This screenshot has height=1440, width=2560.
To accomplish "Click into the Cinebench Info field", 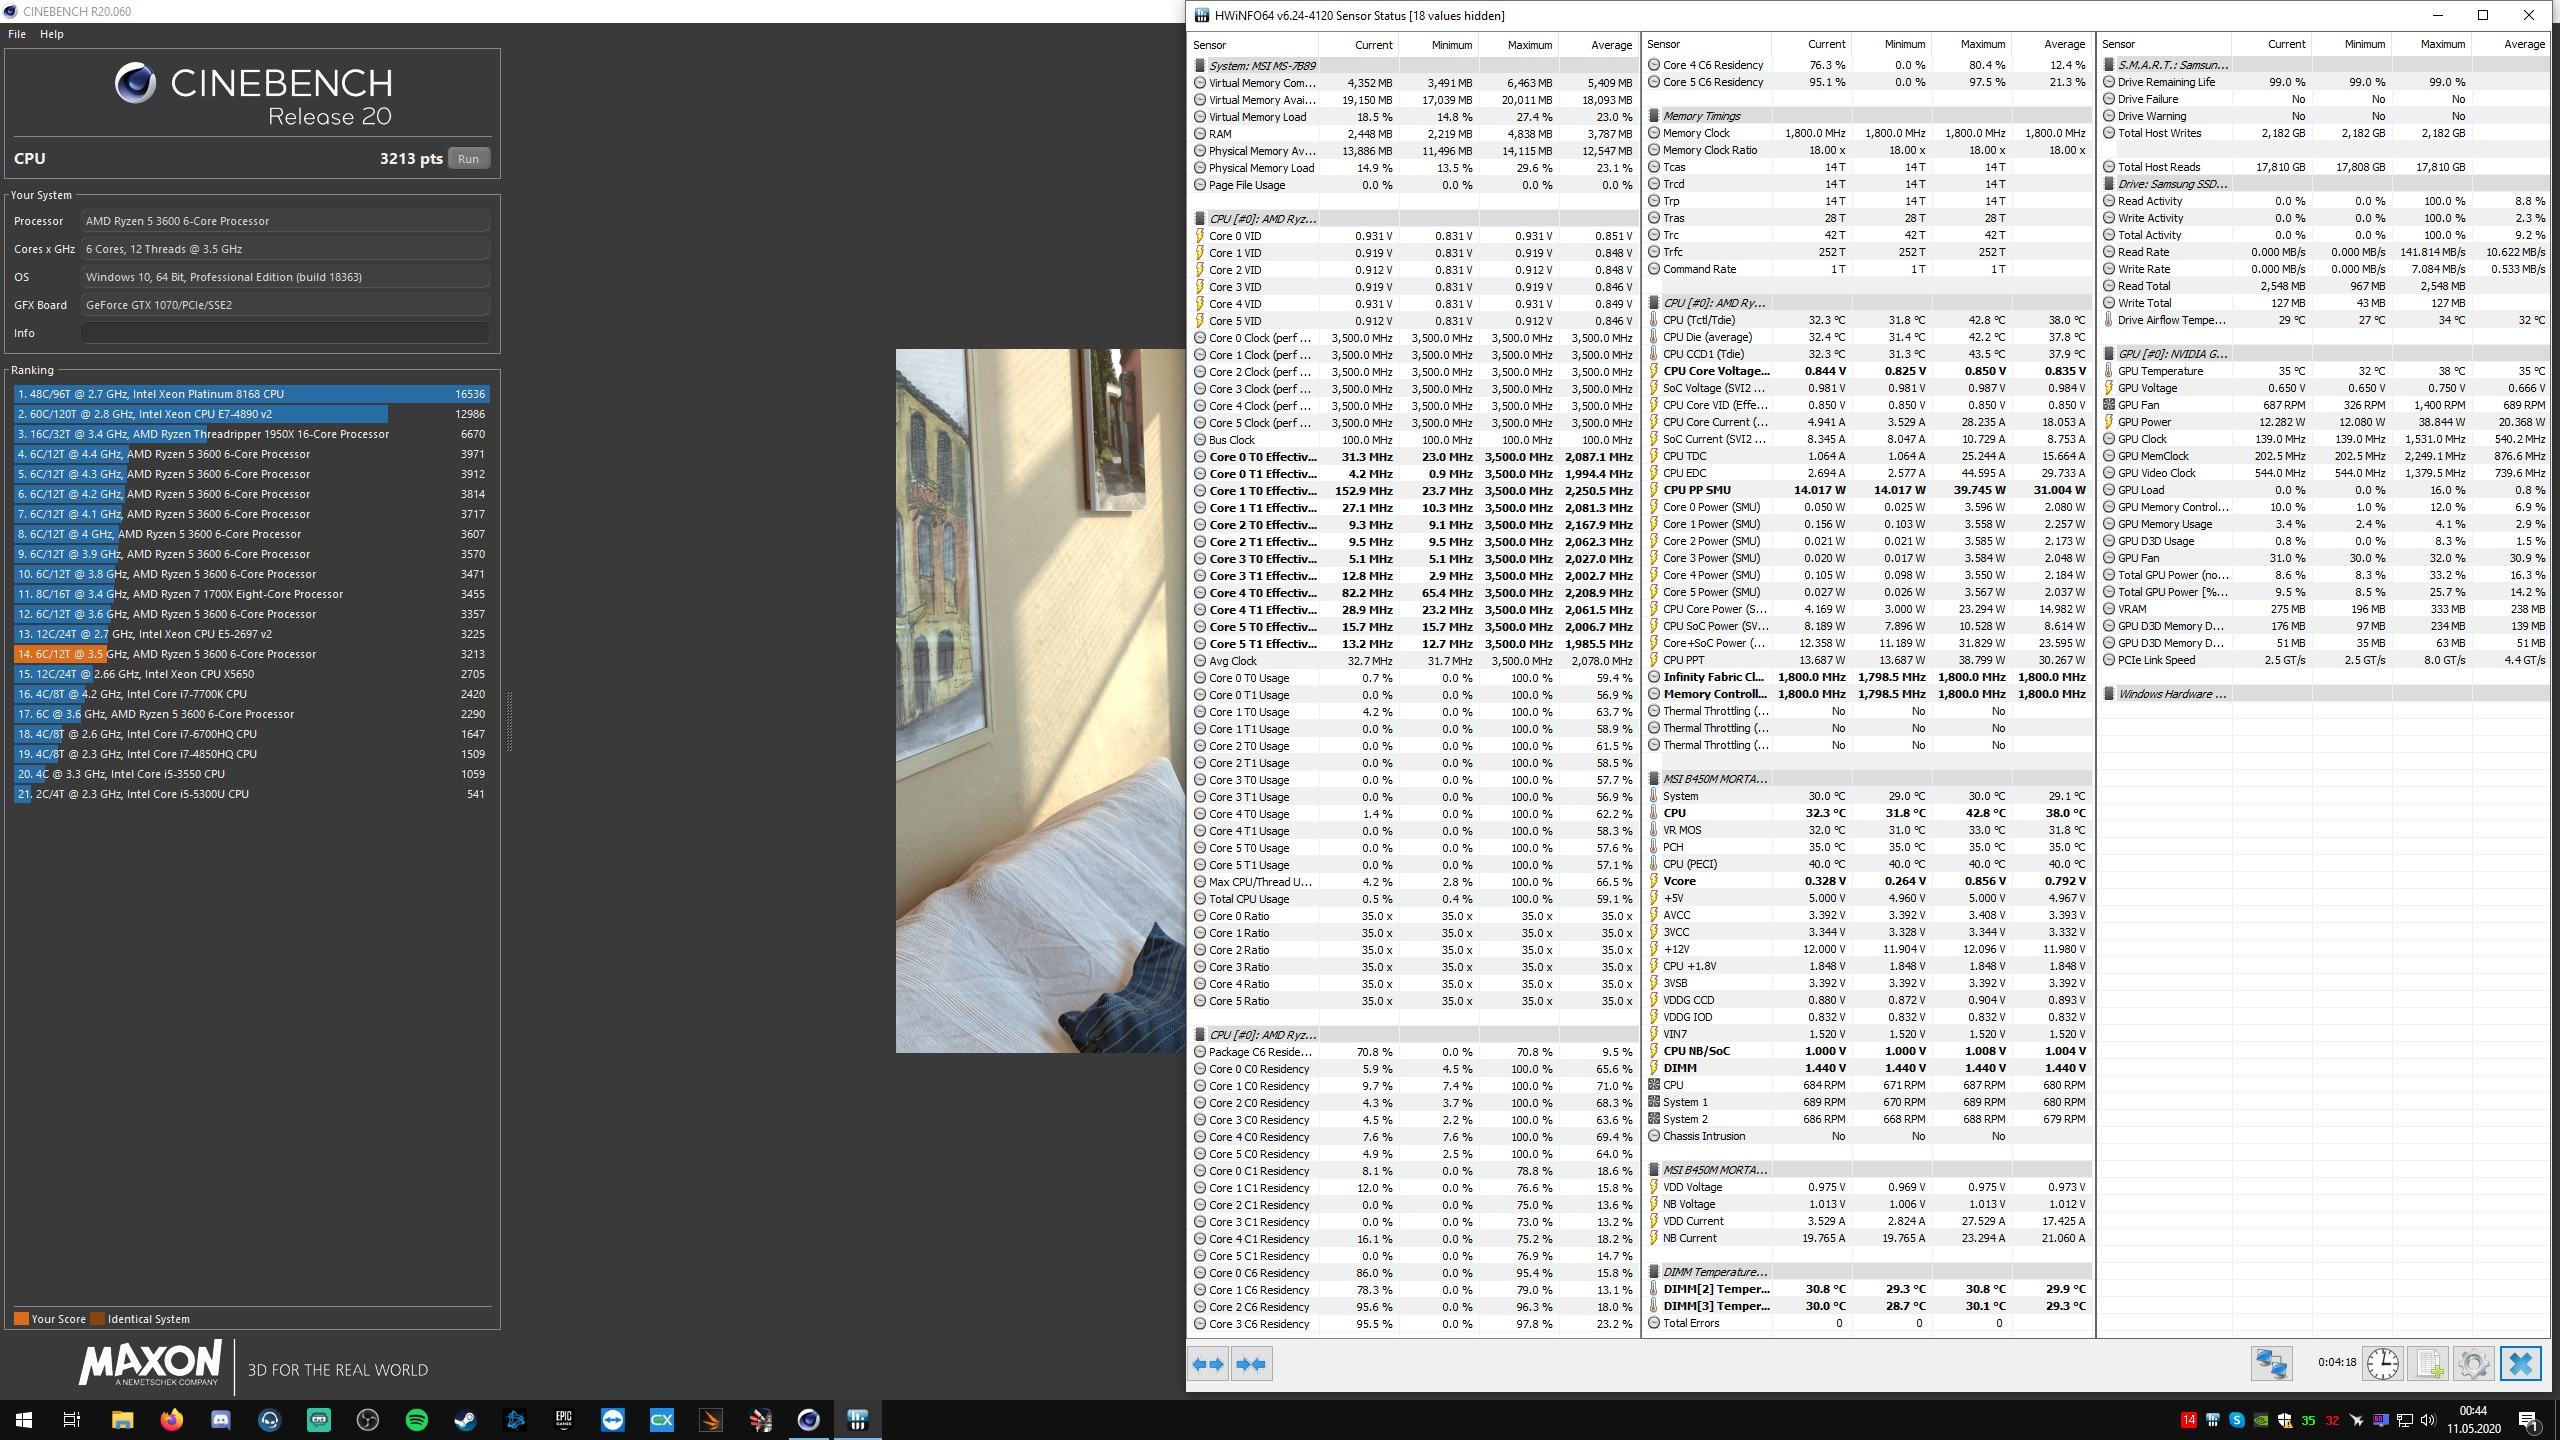I will coord(285,333).
